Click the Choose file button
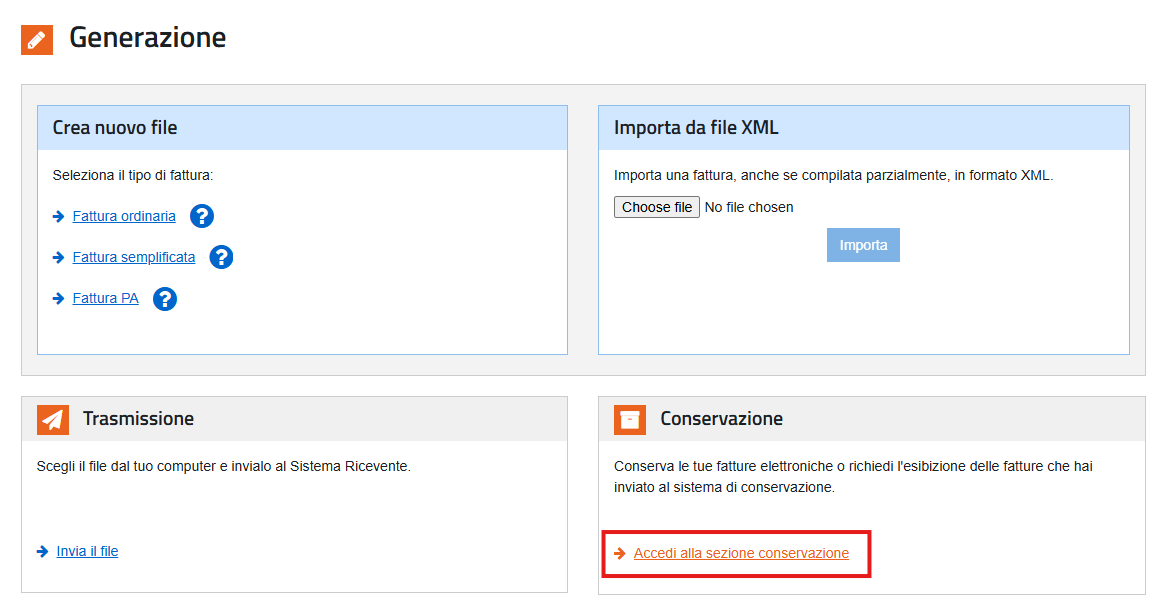The image size is (1162, 614). pos(655,206)
